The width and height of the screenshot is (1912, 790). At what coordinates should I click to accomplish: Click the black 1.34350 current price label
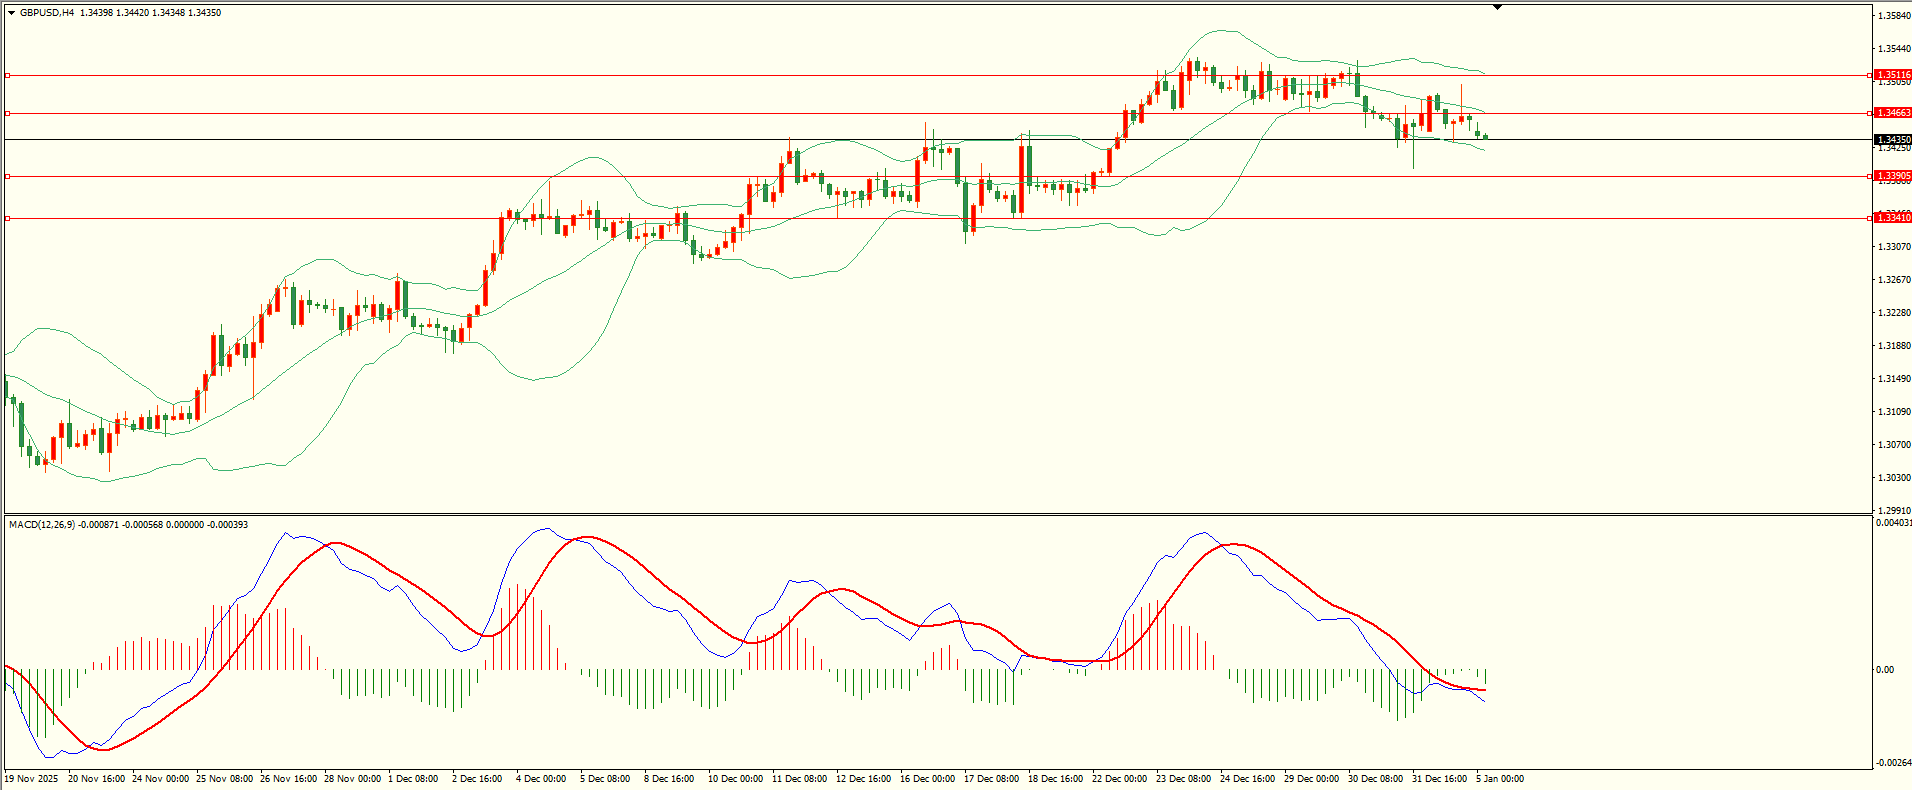1892,140
